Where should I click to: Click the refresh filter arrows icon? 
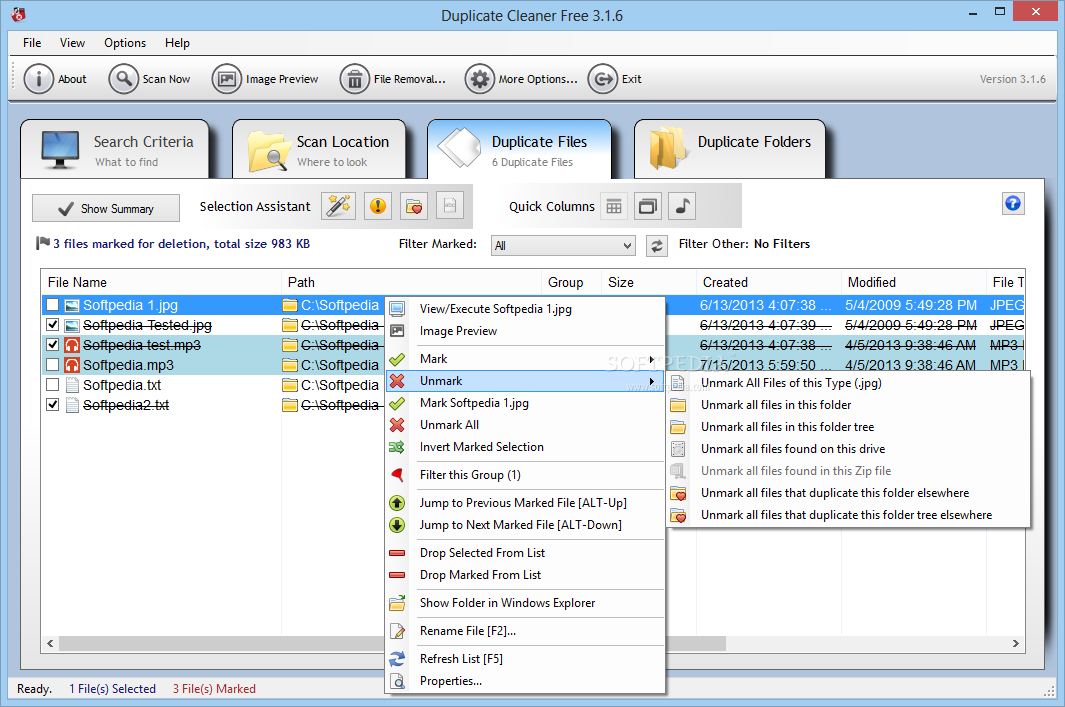point(656,245)
